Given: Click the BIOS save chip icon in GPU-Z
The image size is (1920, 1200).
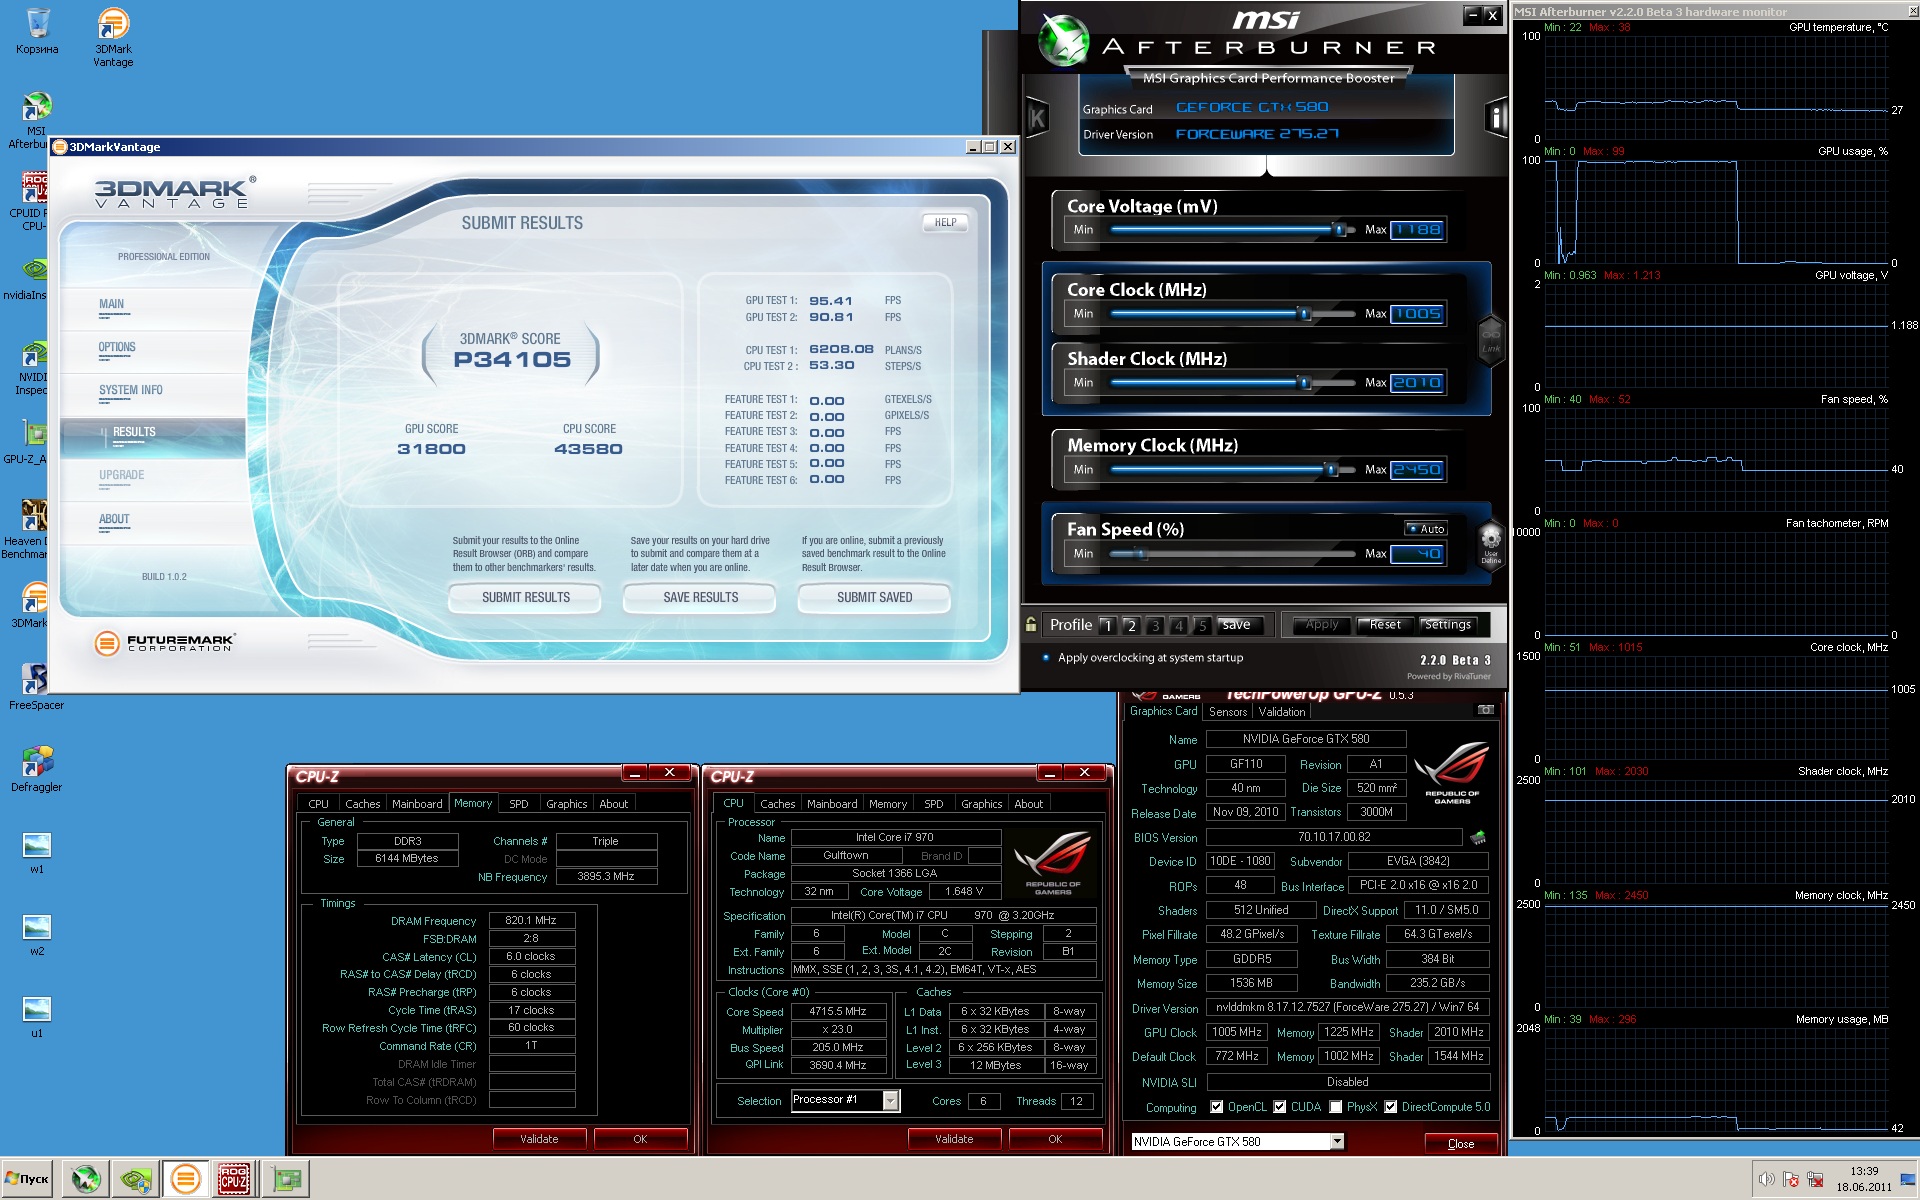Looking at the screenshot, I should (1478, 837).
